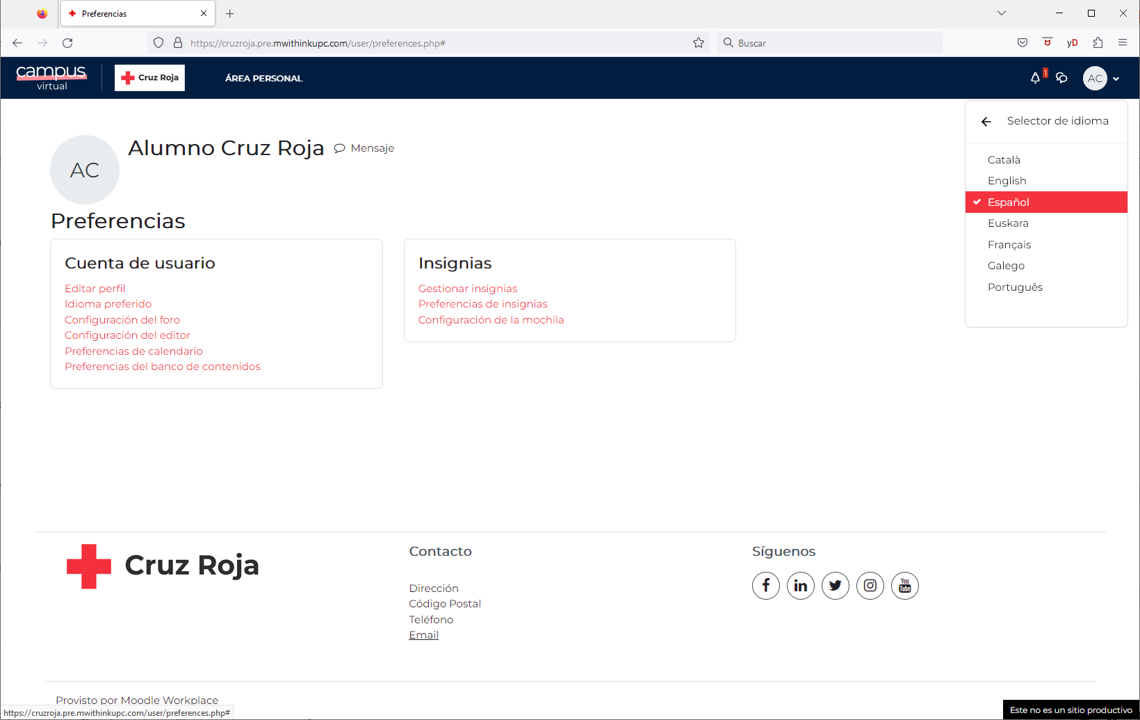This screenshot has width=1140, height=720.
Task: Choose Français from language list
Action: [x=1009, y=245]
